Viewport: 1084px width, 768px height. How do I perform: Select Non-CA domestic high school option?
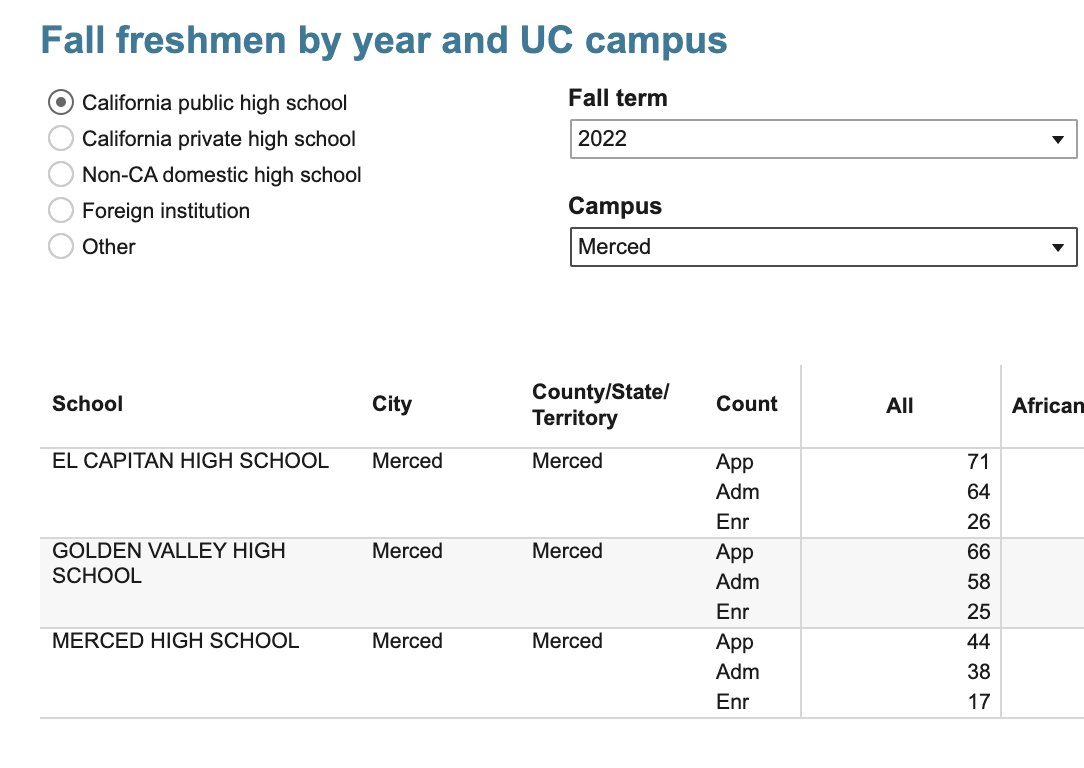click(61, 174)
